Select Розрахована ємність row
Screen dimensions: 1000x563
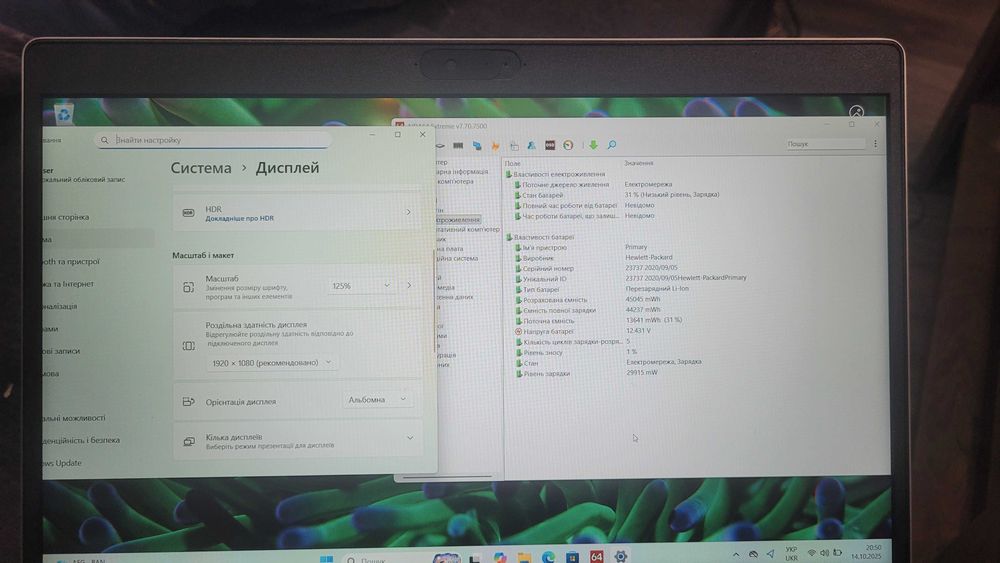click(x=551, y=300)
